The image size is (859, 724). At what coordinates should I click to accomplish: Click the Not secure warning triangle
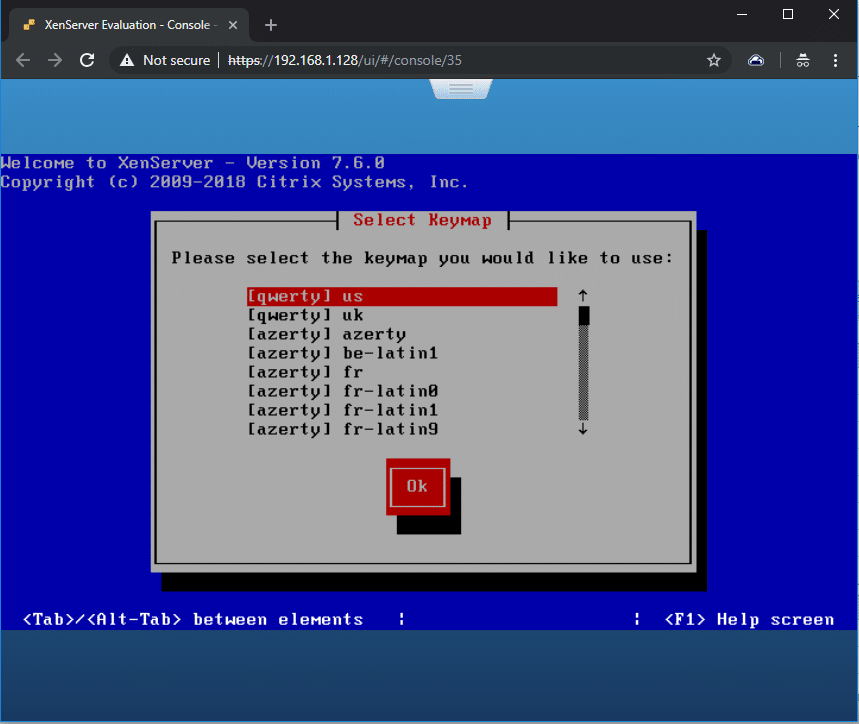point(127,60)
